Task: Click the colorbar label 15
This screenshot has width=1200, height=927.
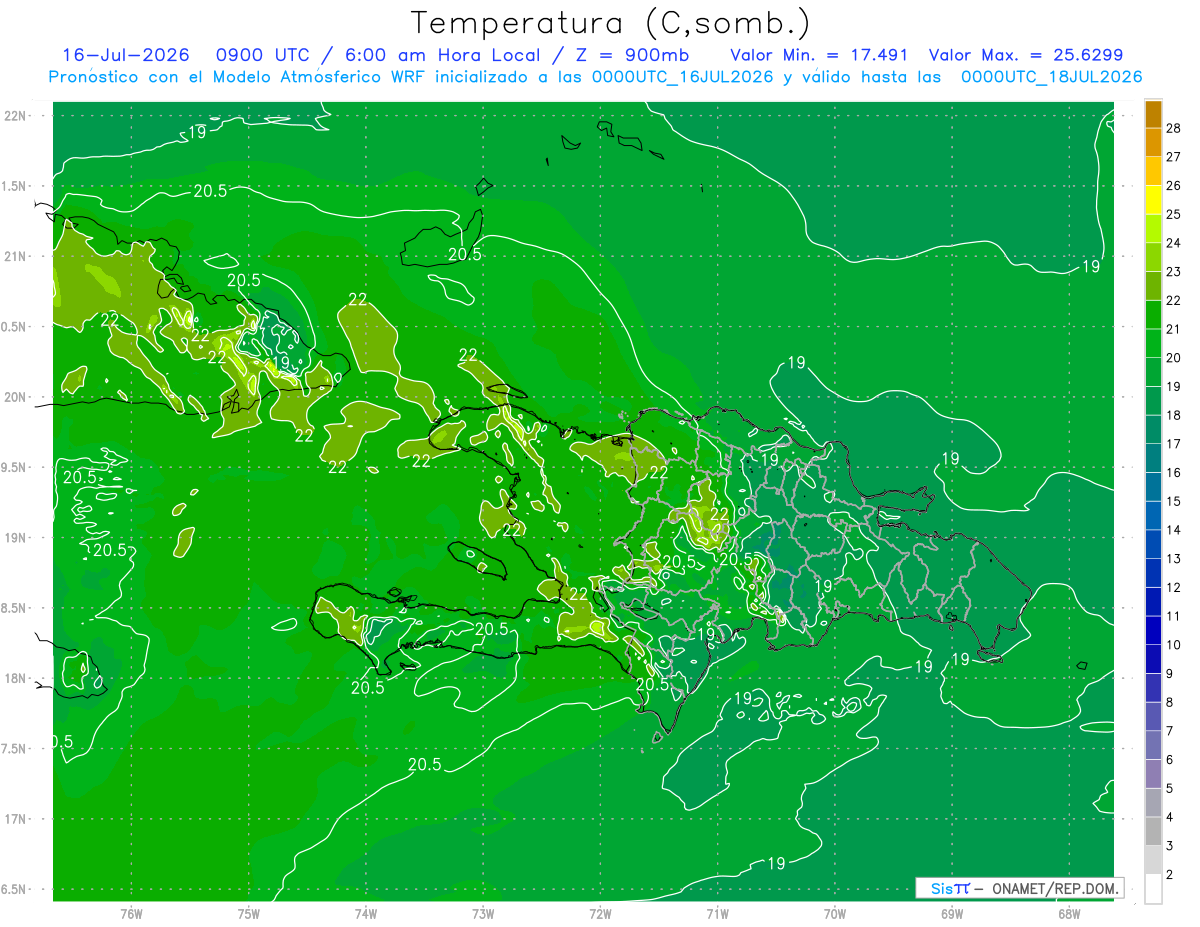Action: (1173, 501)
